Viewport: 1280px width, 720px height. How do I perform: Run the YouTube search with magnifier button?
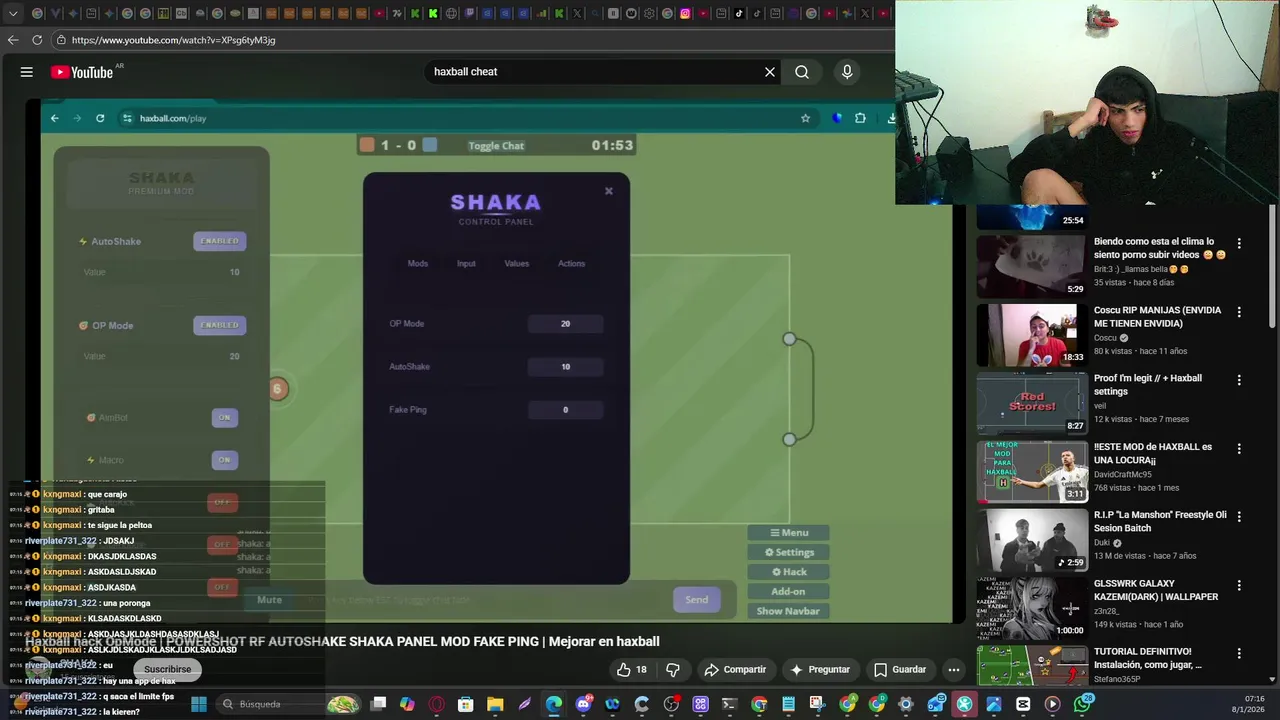coord(802,72)
